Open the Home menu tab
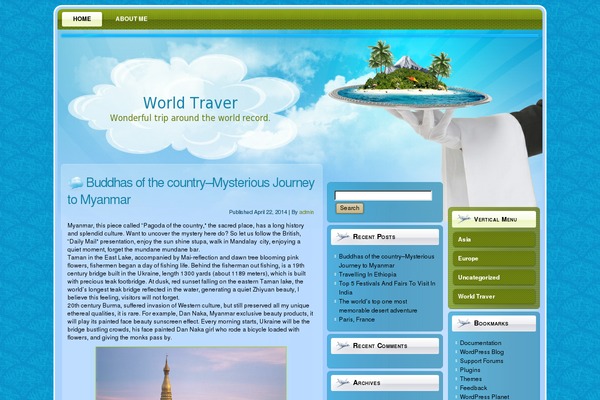The width and height of the screenshot is (600, 400). [82, 19]
